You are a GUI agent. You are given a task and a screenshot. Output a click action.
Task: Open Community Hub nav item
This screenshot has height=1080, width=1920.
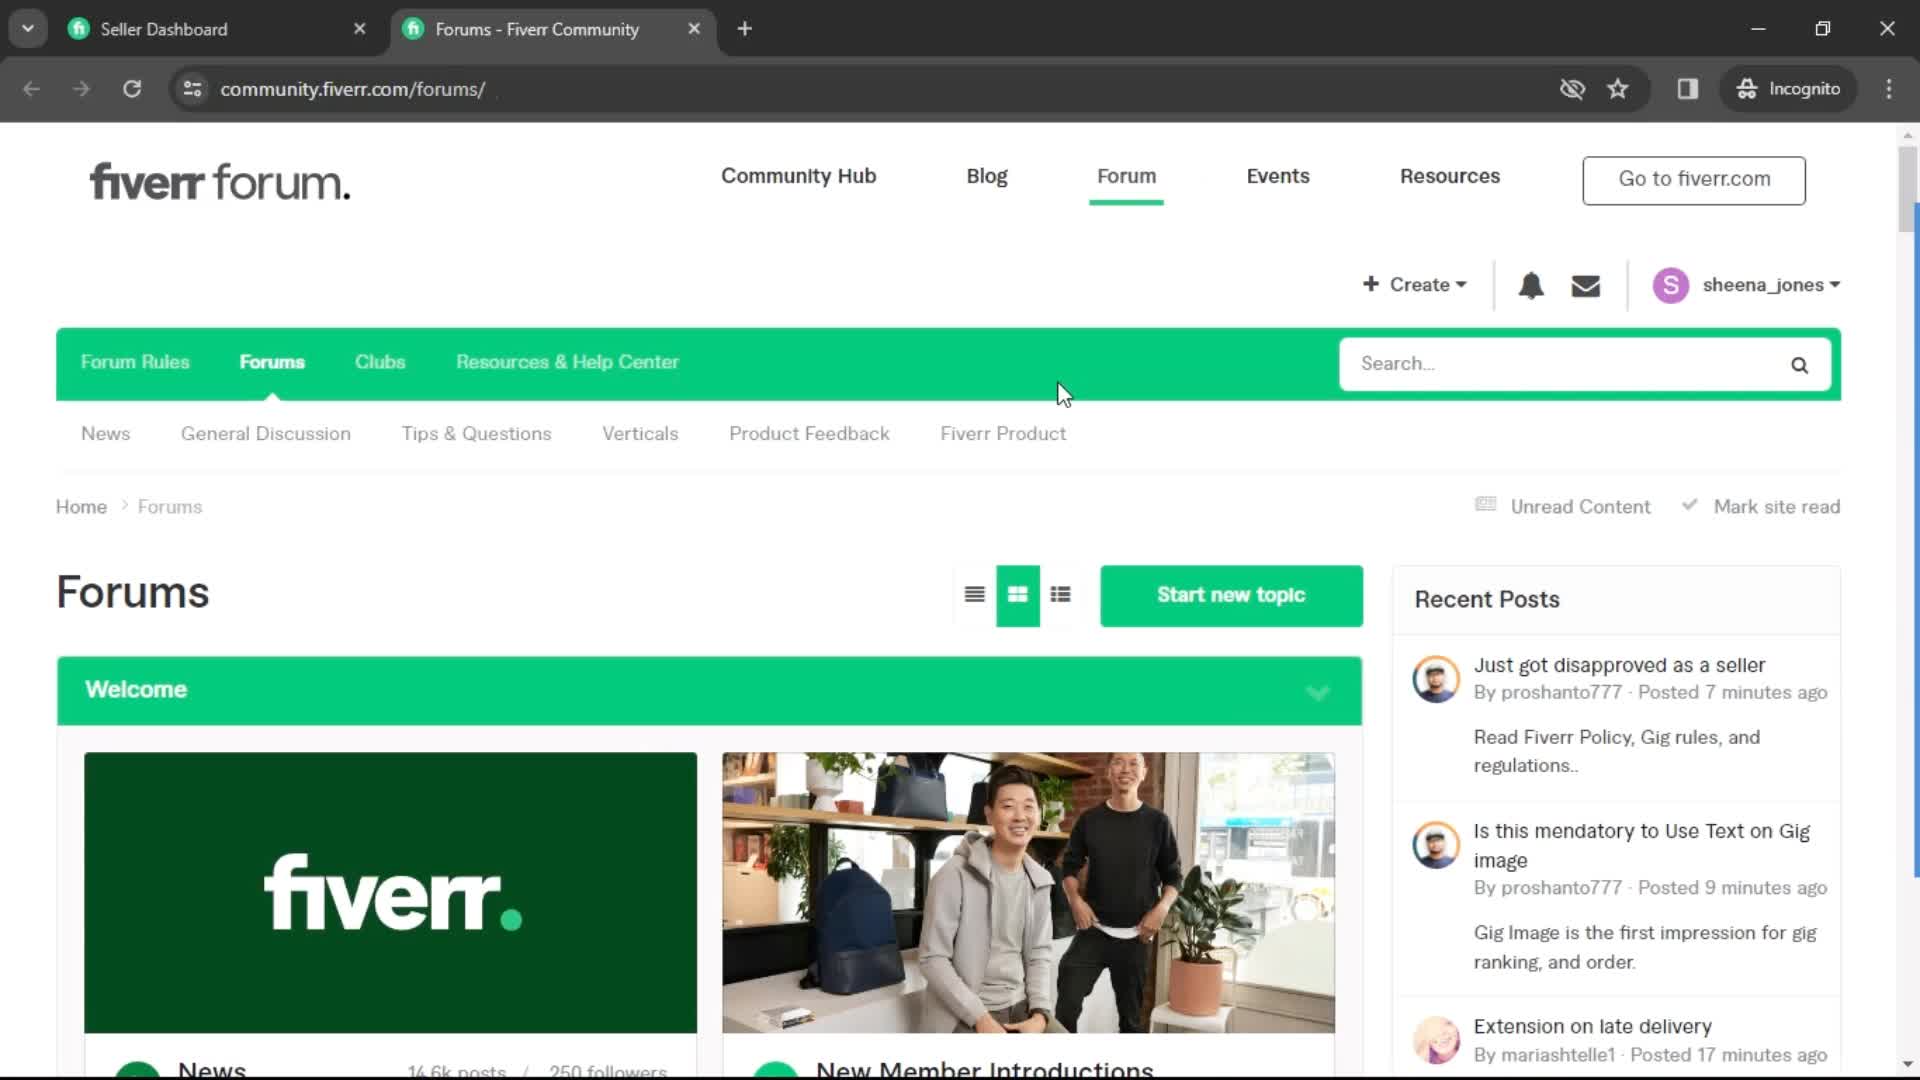click(798, 176)
